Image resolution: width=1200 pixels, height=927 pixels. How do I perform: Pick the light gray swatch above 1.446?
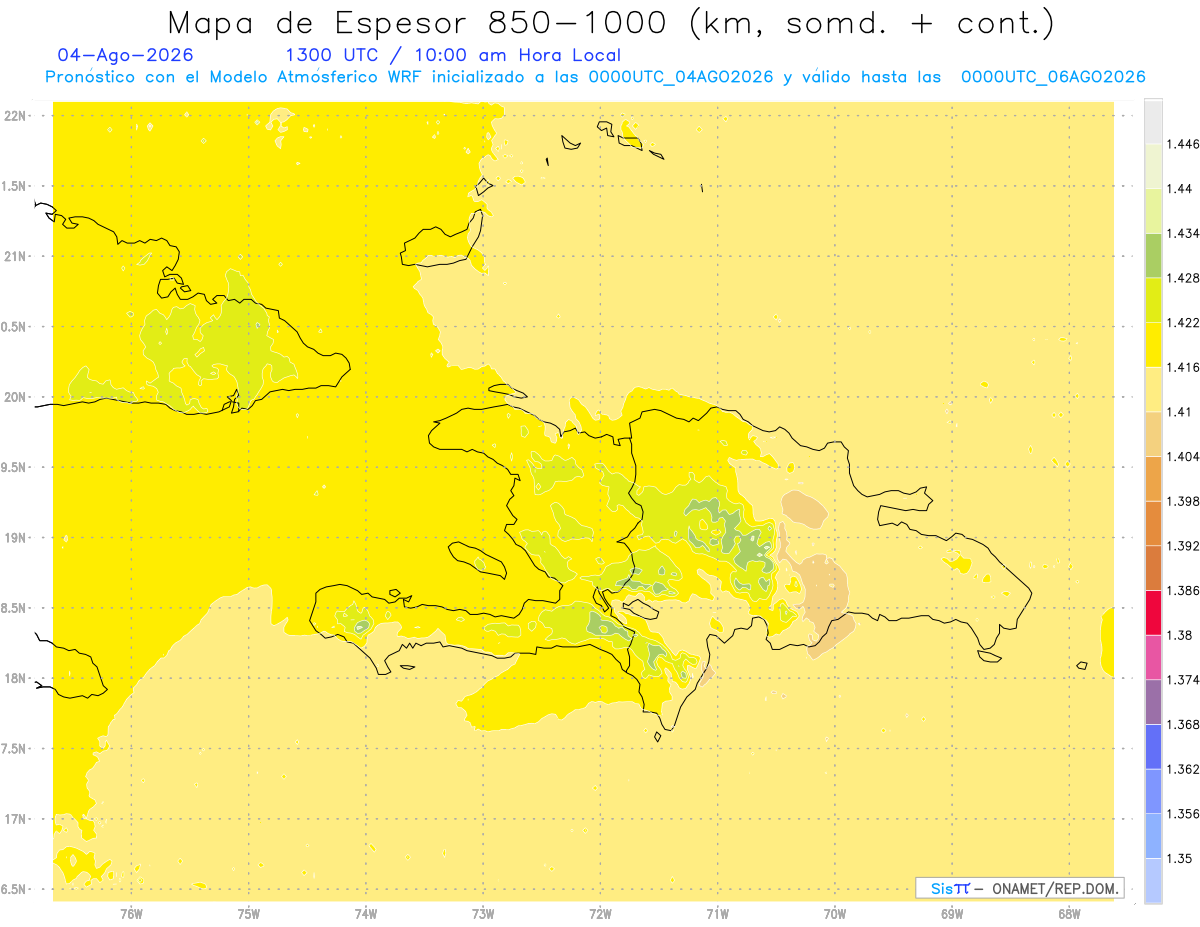pos(1153,121)
